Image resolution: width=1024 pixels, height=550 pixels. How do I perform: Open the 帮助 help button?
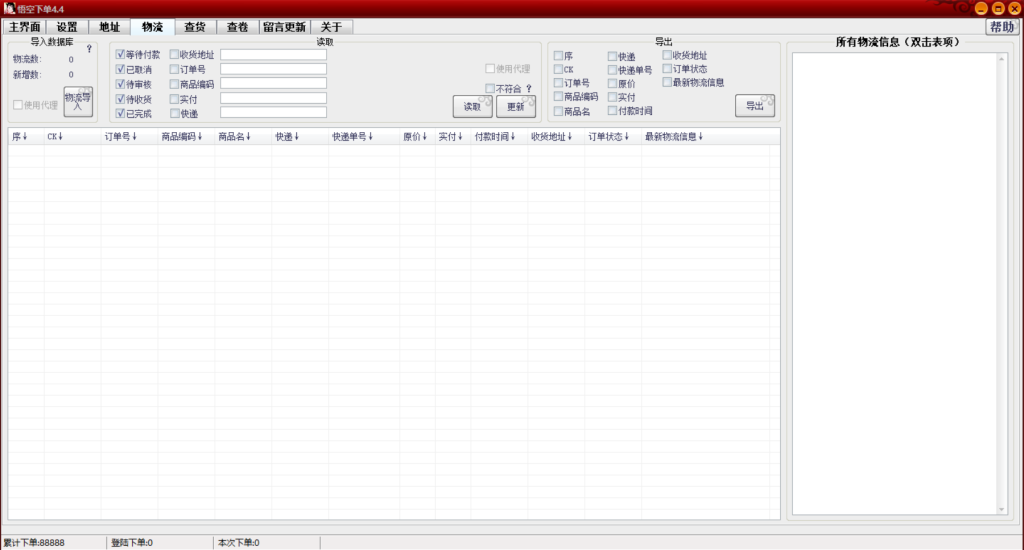[x=1001, y=27]
